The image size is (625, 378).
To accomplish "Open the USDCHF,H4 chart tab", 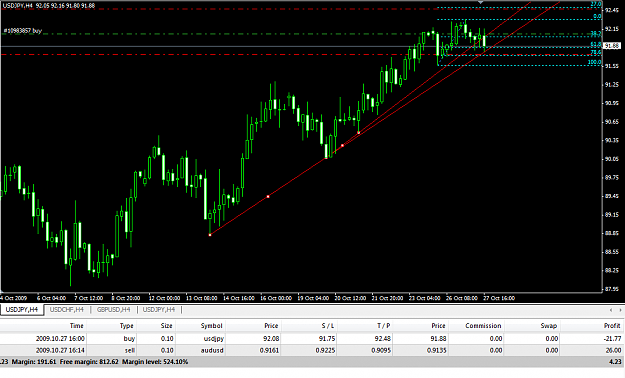I will click(x=67, y=309).
